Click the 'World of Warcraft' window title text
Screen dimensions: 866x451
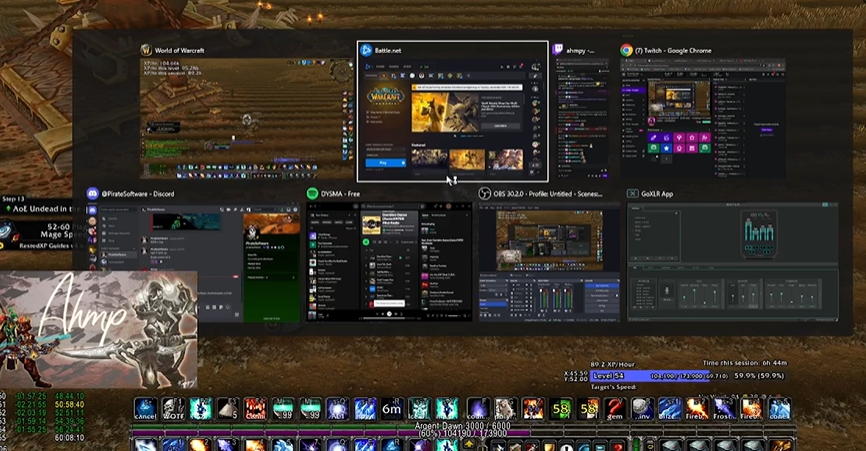tap(179, 50)
